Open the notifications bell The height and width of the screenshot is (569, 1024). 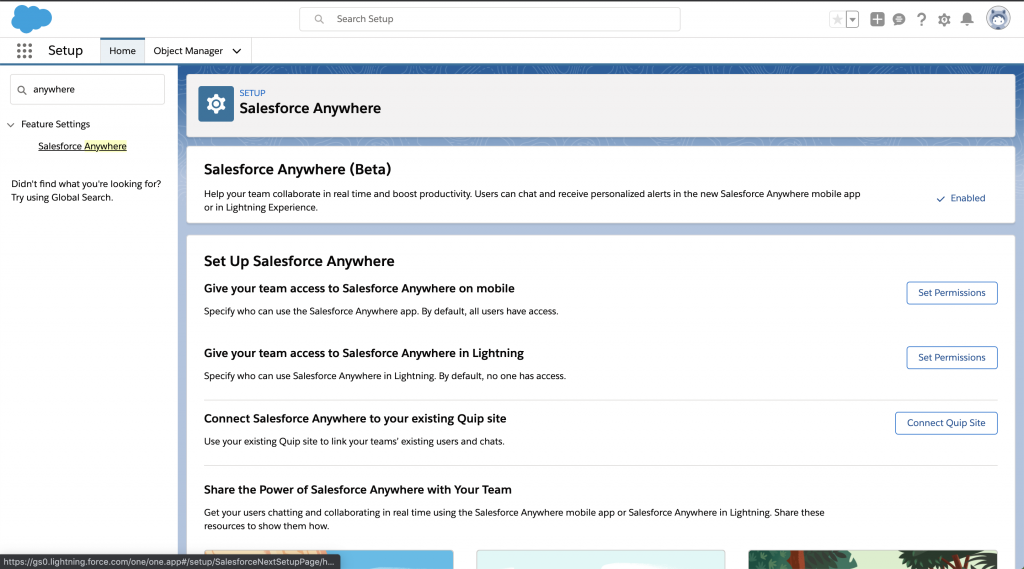pos(967,20)
